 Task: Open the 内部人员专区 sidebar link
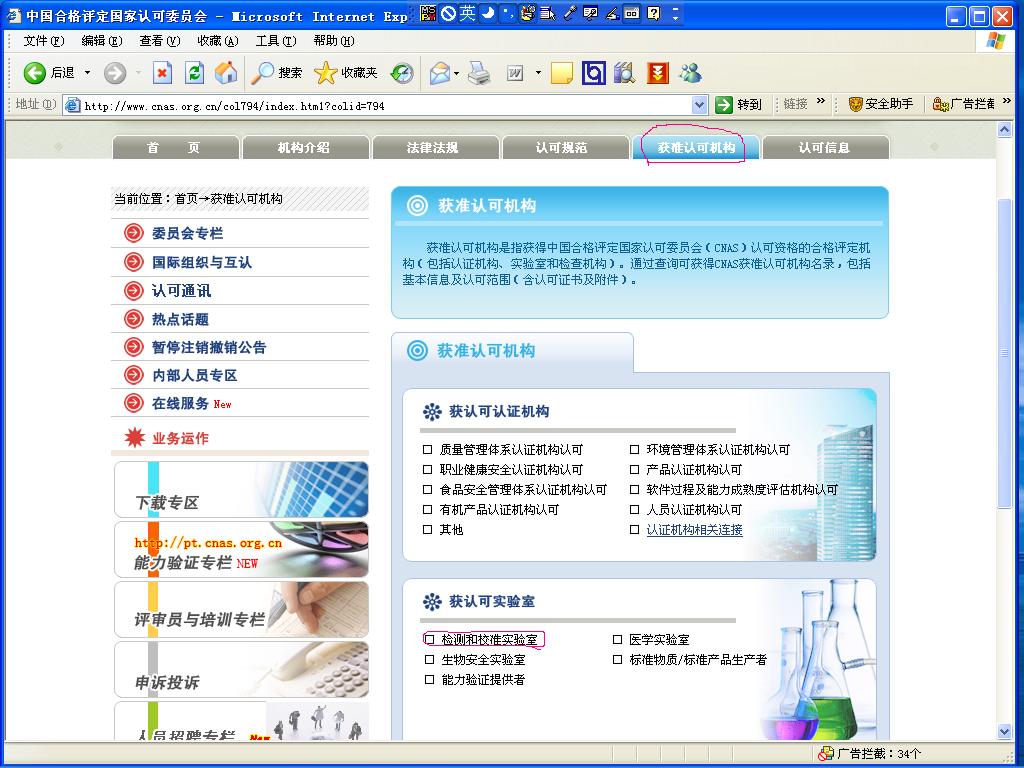(x=195, y=376)
